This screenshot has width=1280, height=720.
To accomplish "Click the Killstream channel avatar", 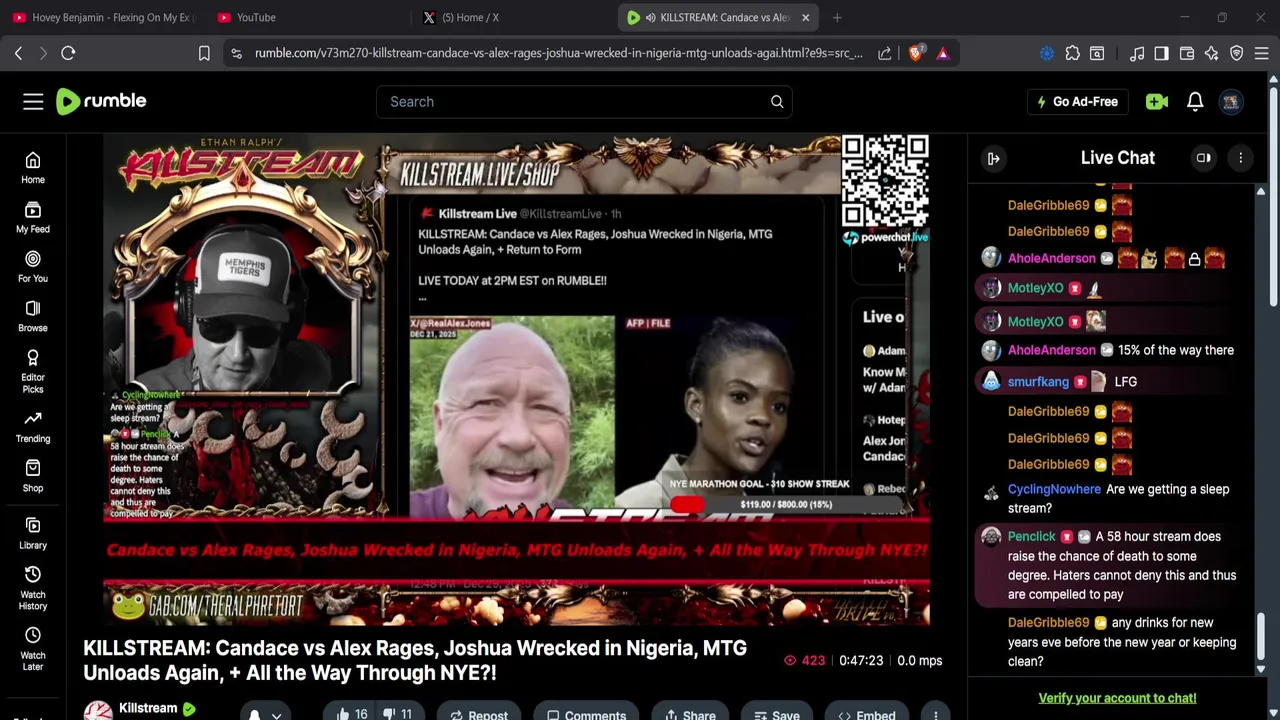I will [98, 711].
